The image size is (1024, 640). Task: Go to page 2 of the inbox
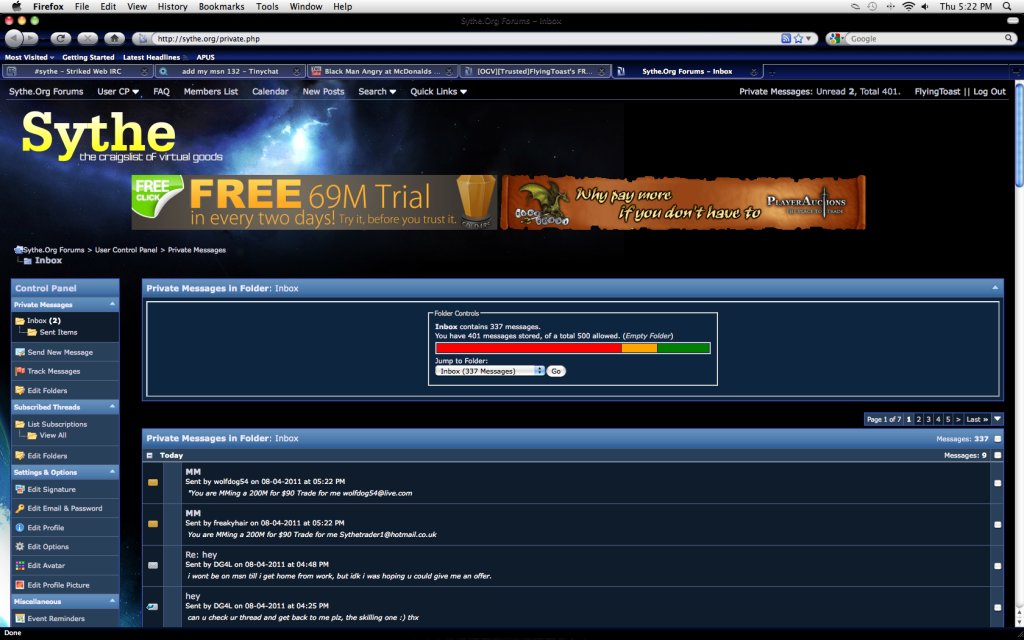click(918, 419)
